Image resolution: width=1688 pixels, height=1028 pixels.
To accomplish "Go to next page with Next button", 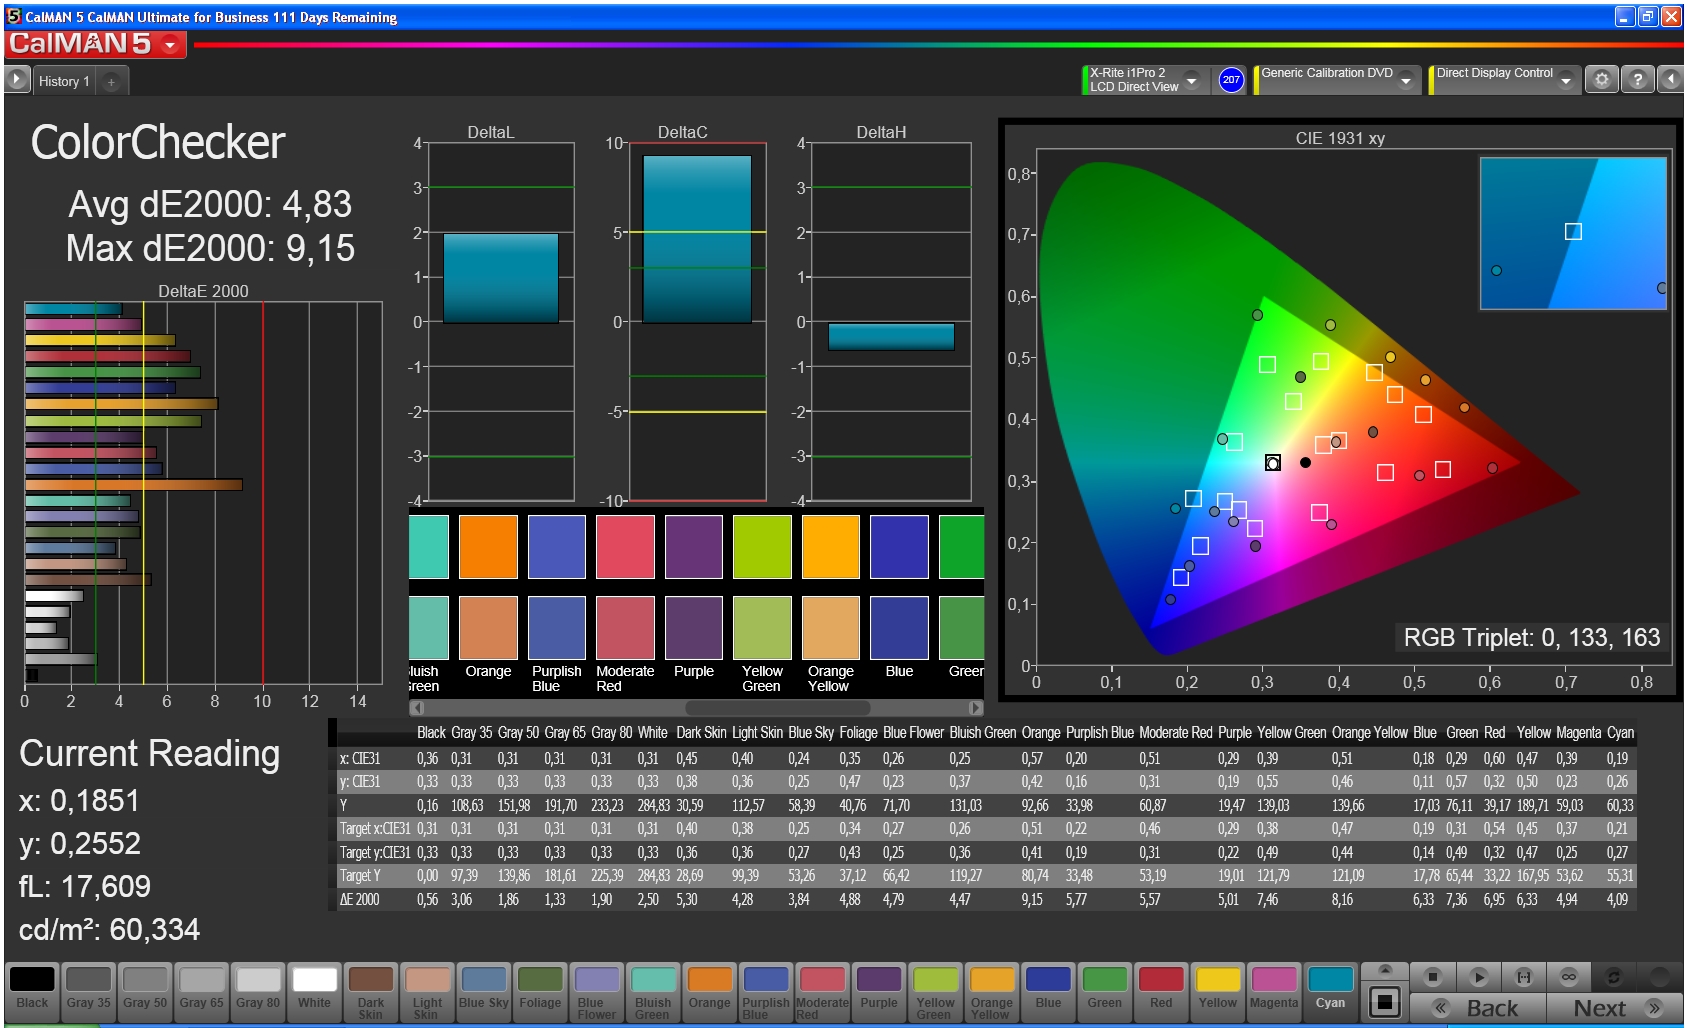I will pyautogui.click(x=1614, y=1008).
